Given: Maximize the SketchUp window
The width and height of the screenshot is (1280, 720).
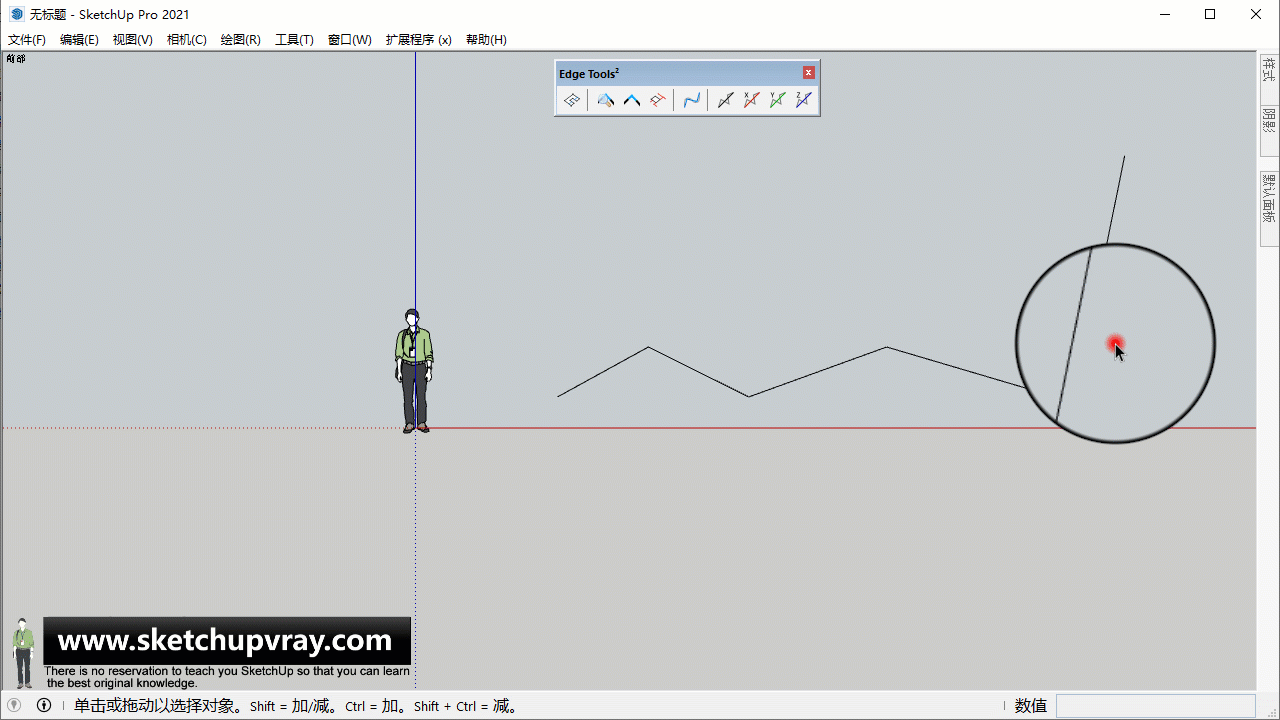Looking at the screenshot, I should (x=1210, y=14).
